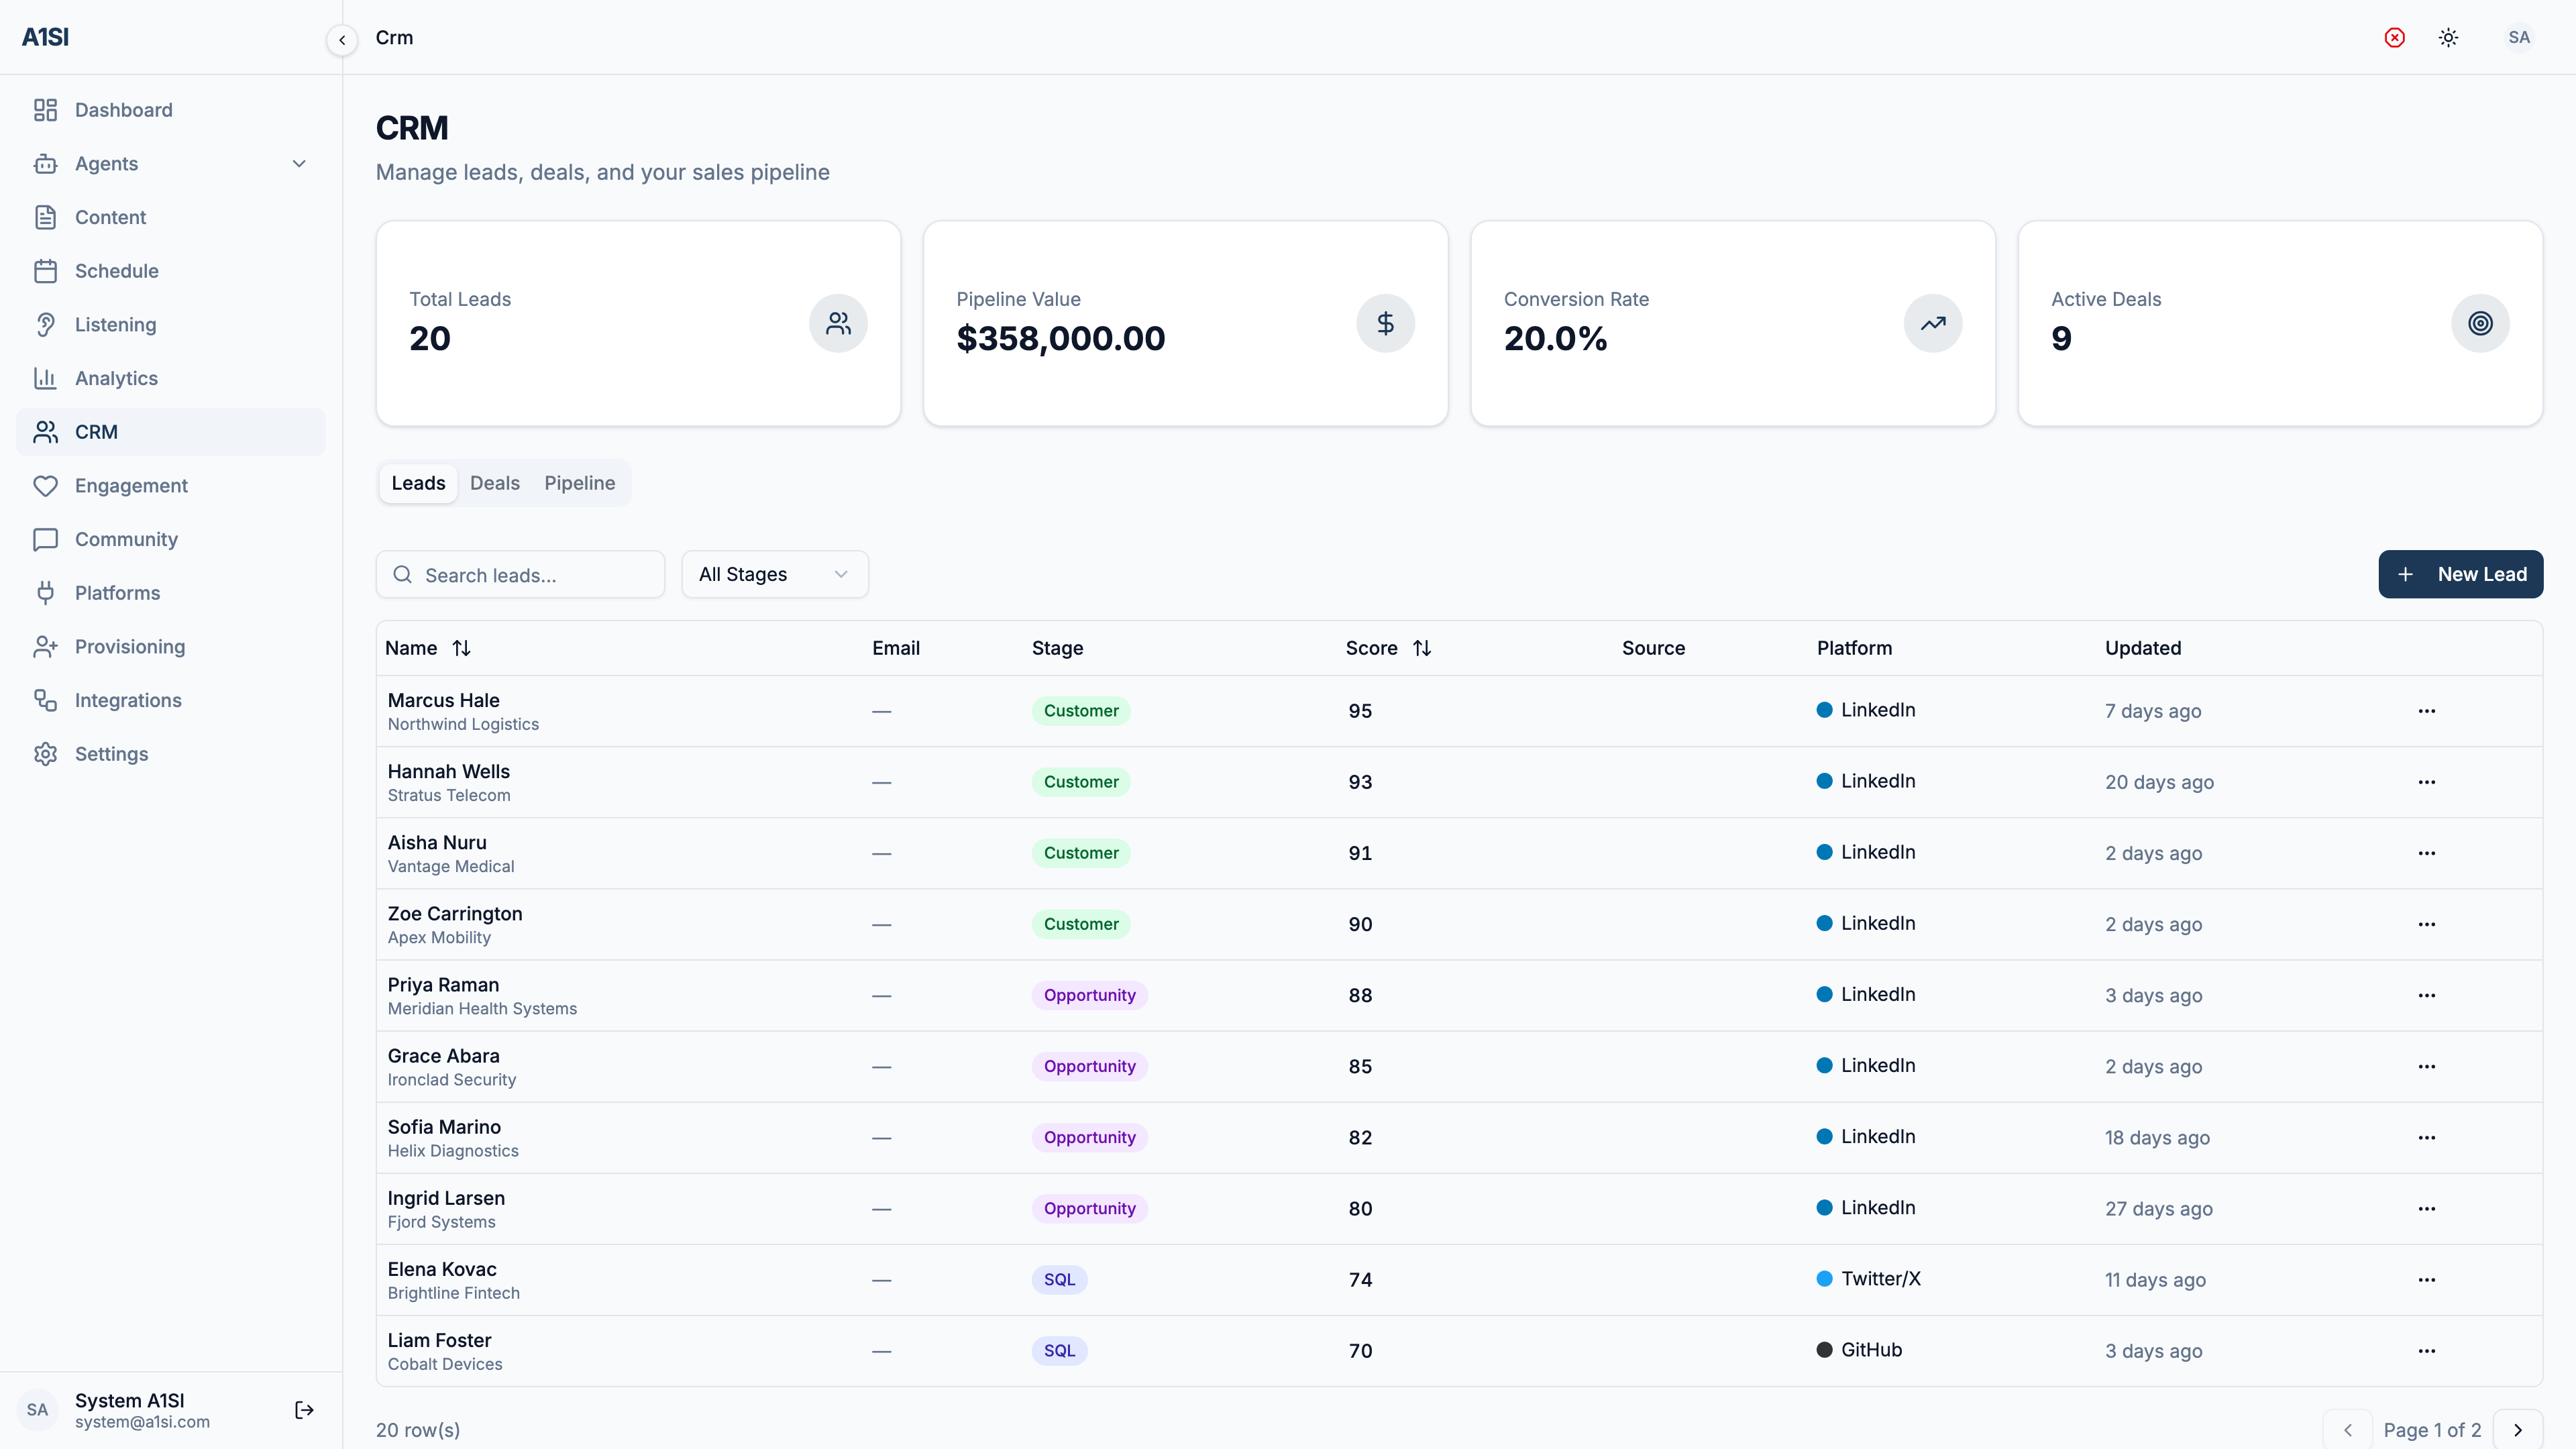Click the Stratus Telecom company text
This screenshot has width=2576, height=1449.
coord(449,796)
